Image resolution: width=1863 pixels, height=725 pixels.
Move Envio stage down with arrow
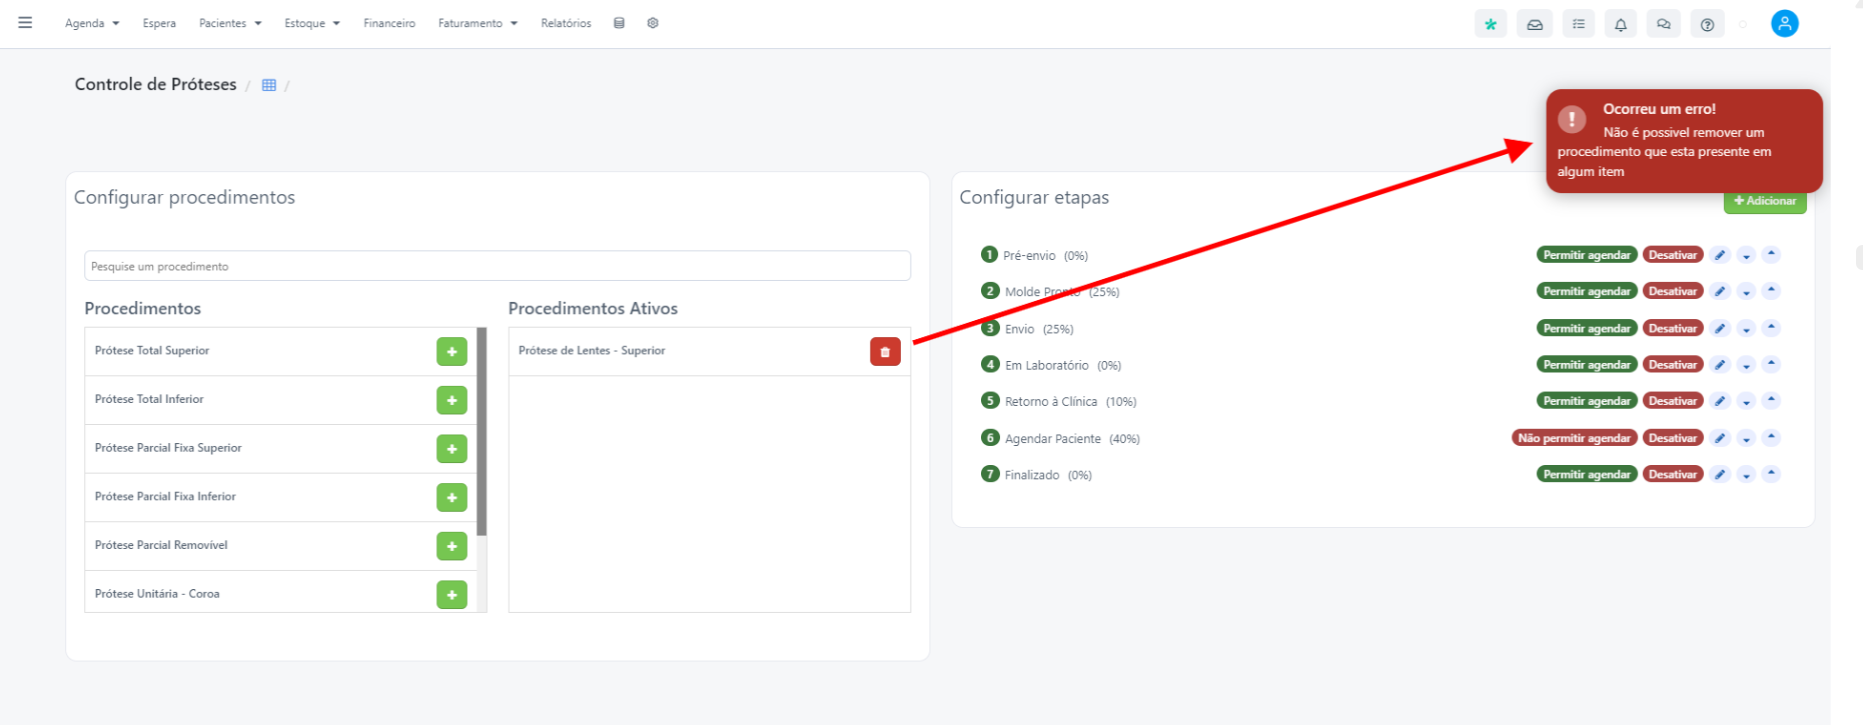pos(1746,328)
